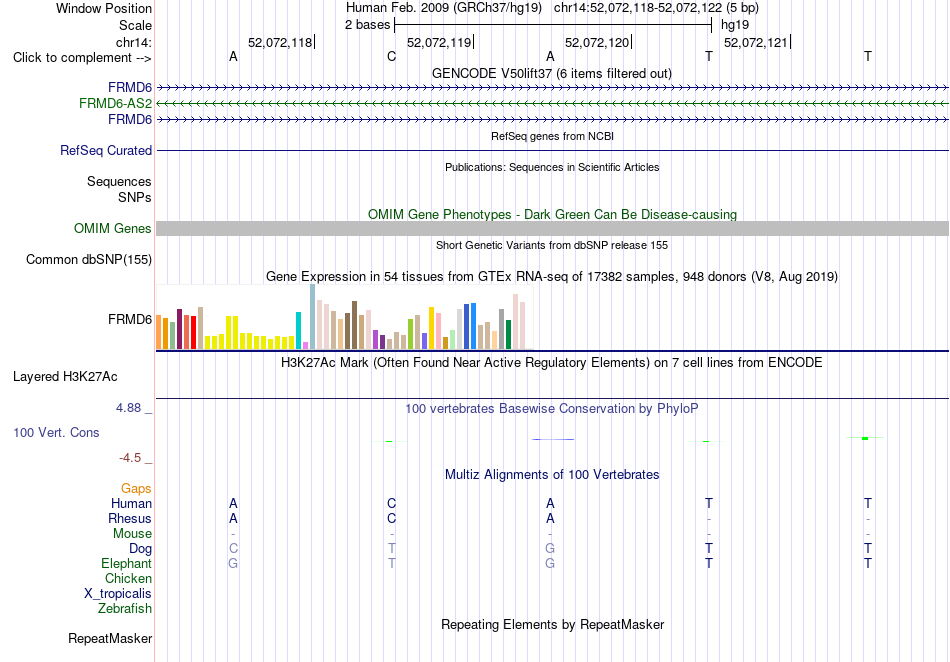Click the FRMD6 GTEx expression label
The height and width of the screenshot is (662, 950).
pos(130,319)
